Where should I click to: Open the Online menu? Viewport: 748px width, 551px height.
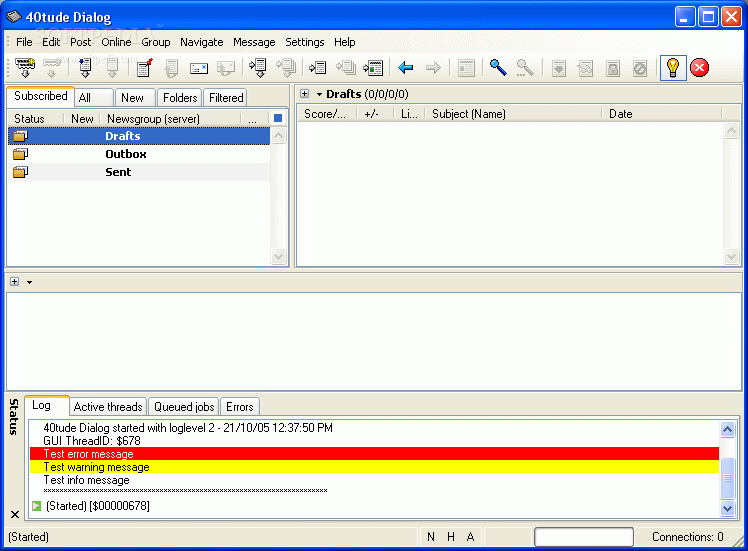[116, 42]
